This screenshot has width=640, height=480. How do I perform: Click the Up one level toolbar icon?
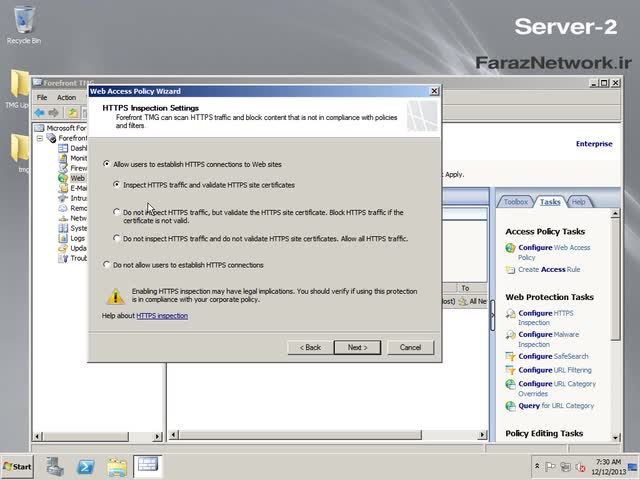[72, 113]
